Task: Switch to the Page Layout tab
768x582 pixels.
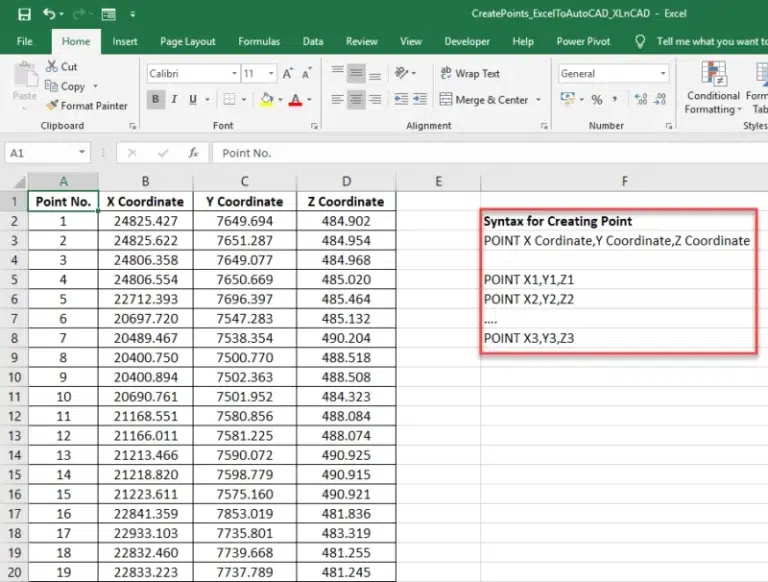Action: [x=188, y=42]
